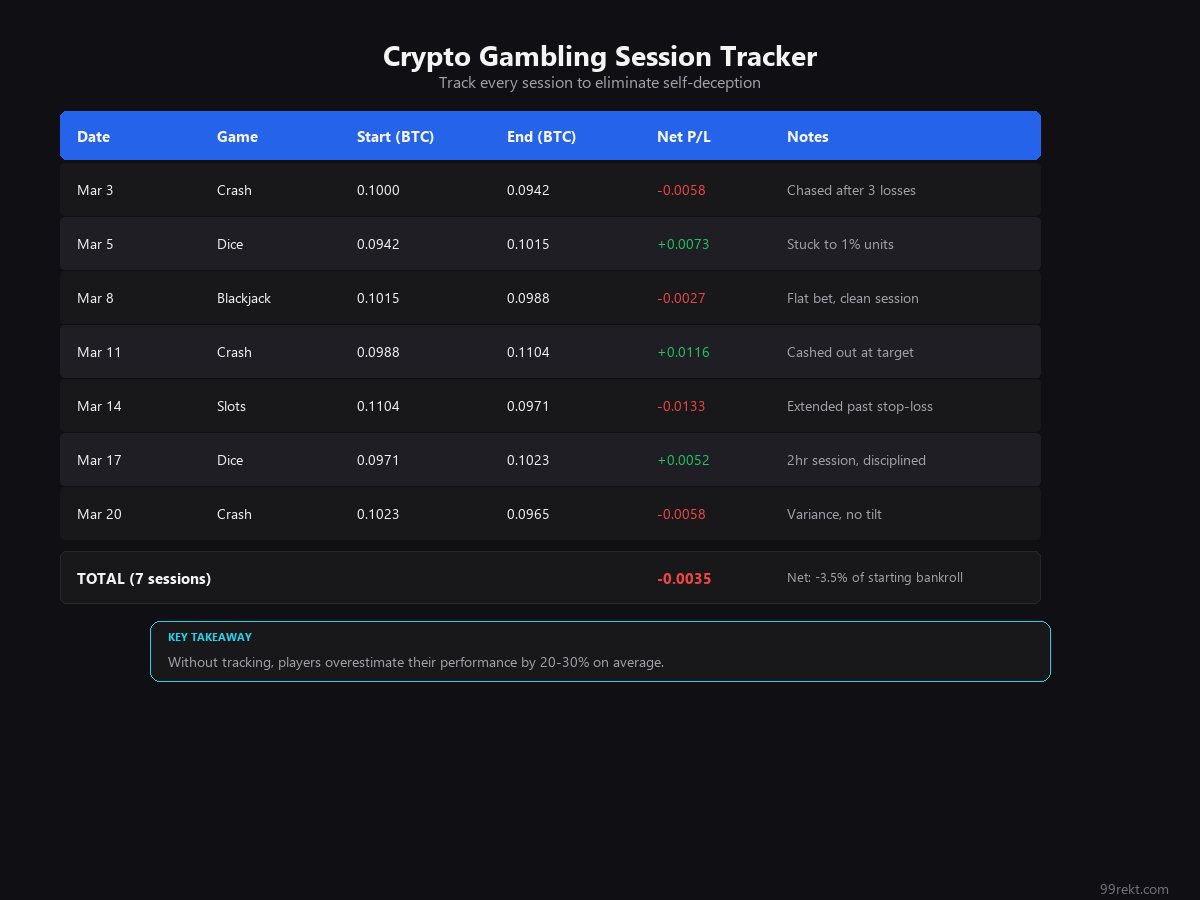Image resolution: width=1200 pixels, height=900 pixels.
Task: Select the End (BTC) column header
Action: pyautogui.click(x=541, y=137)
